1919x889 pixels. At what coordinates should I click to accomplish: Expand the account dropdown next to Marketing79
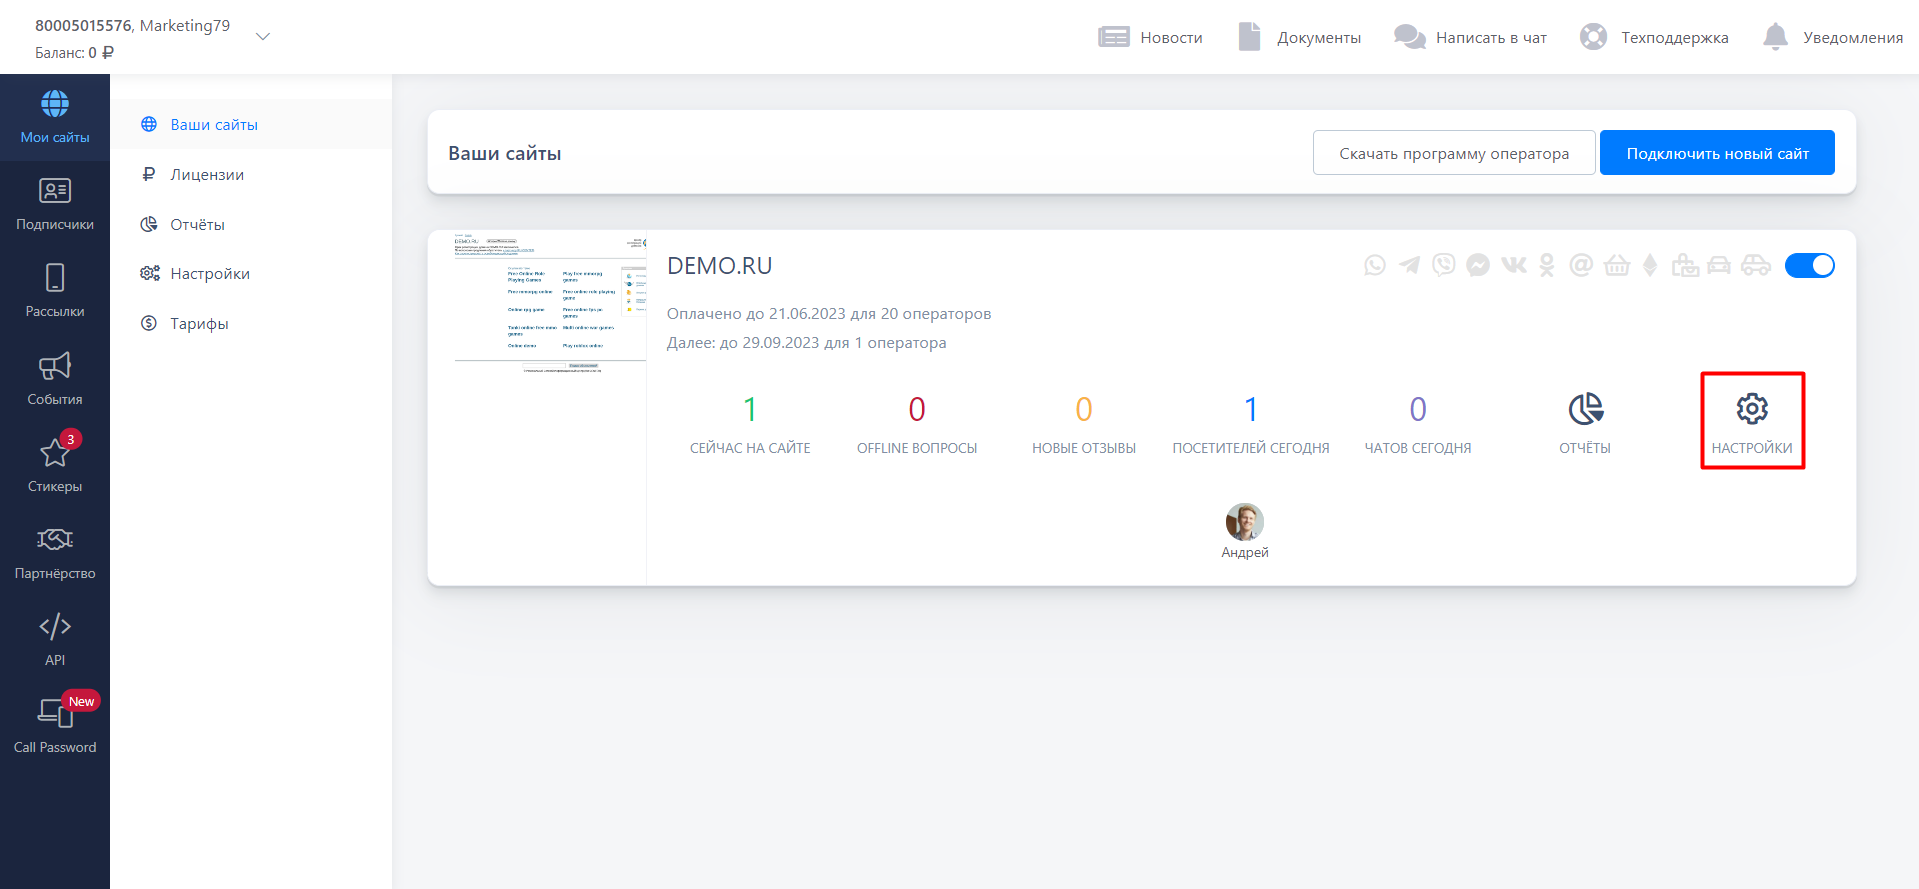click(x=263, y=37)
